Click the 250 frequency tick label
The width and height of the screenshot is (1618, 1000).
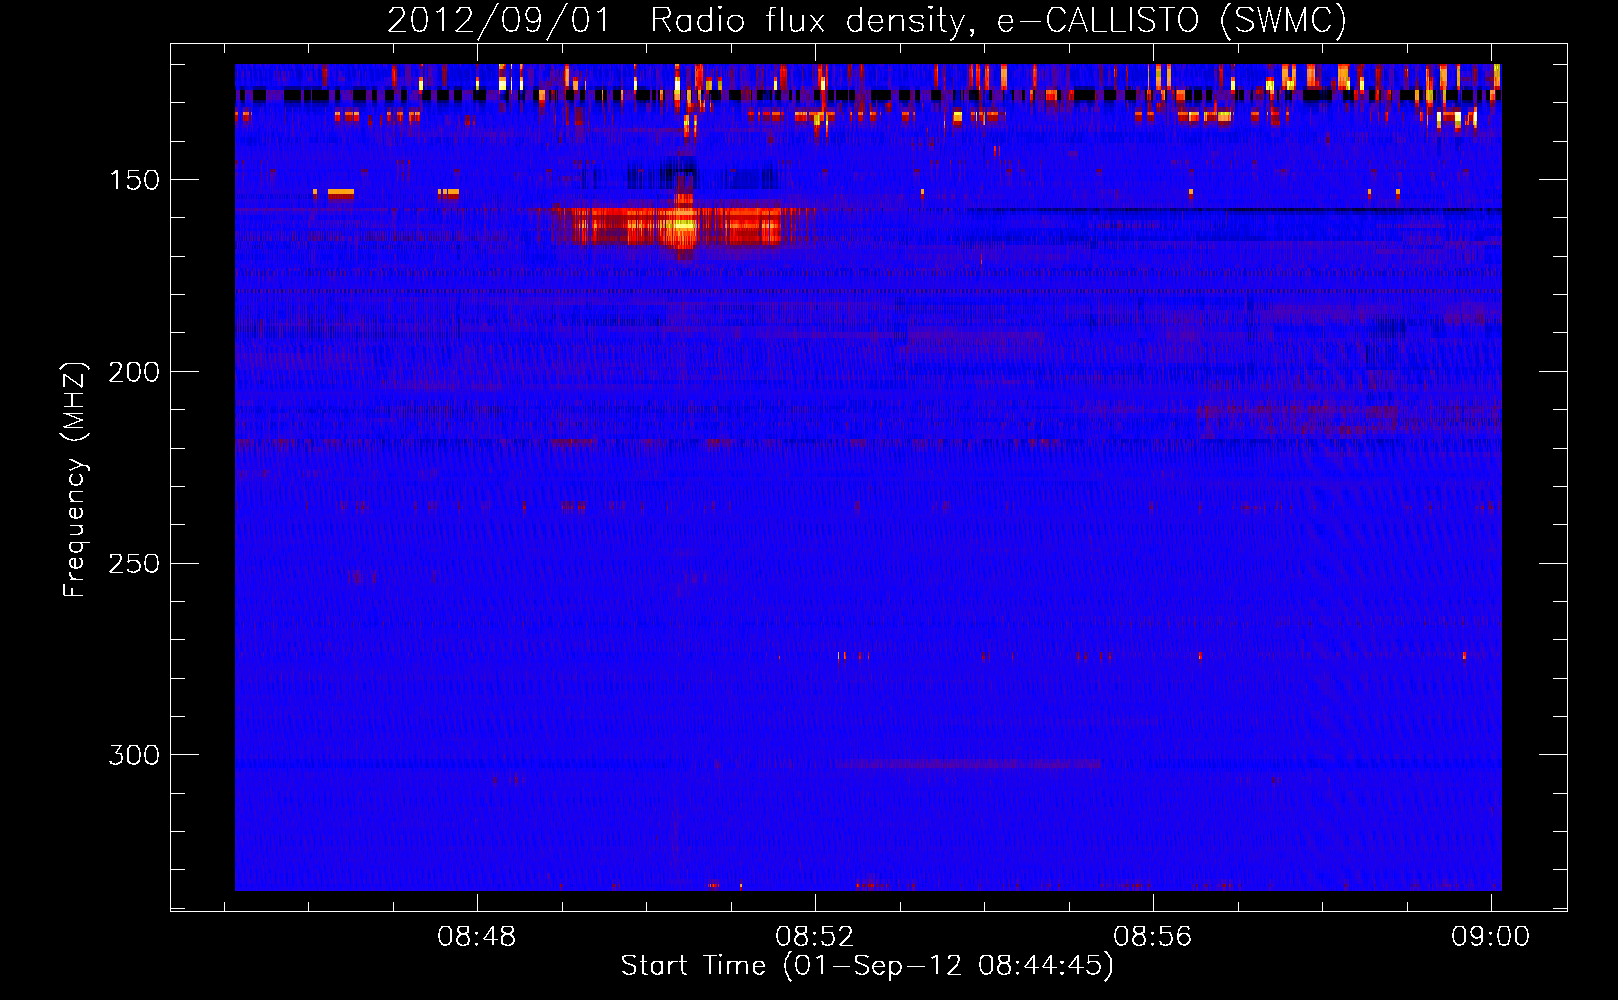pyautogui.click(x=134, y=563)
